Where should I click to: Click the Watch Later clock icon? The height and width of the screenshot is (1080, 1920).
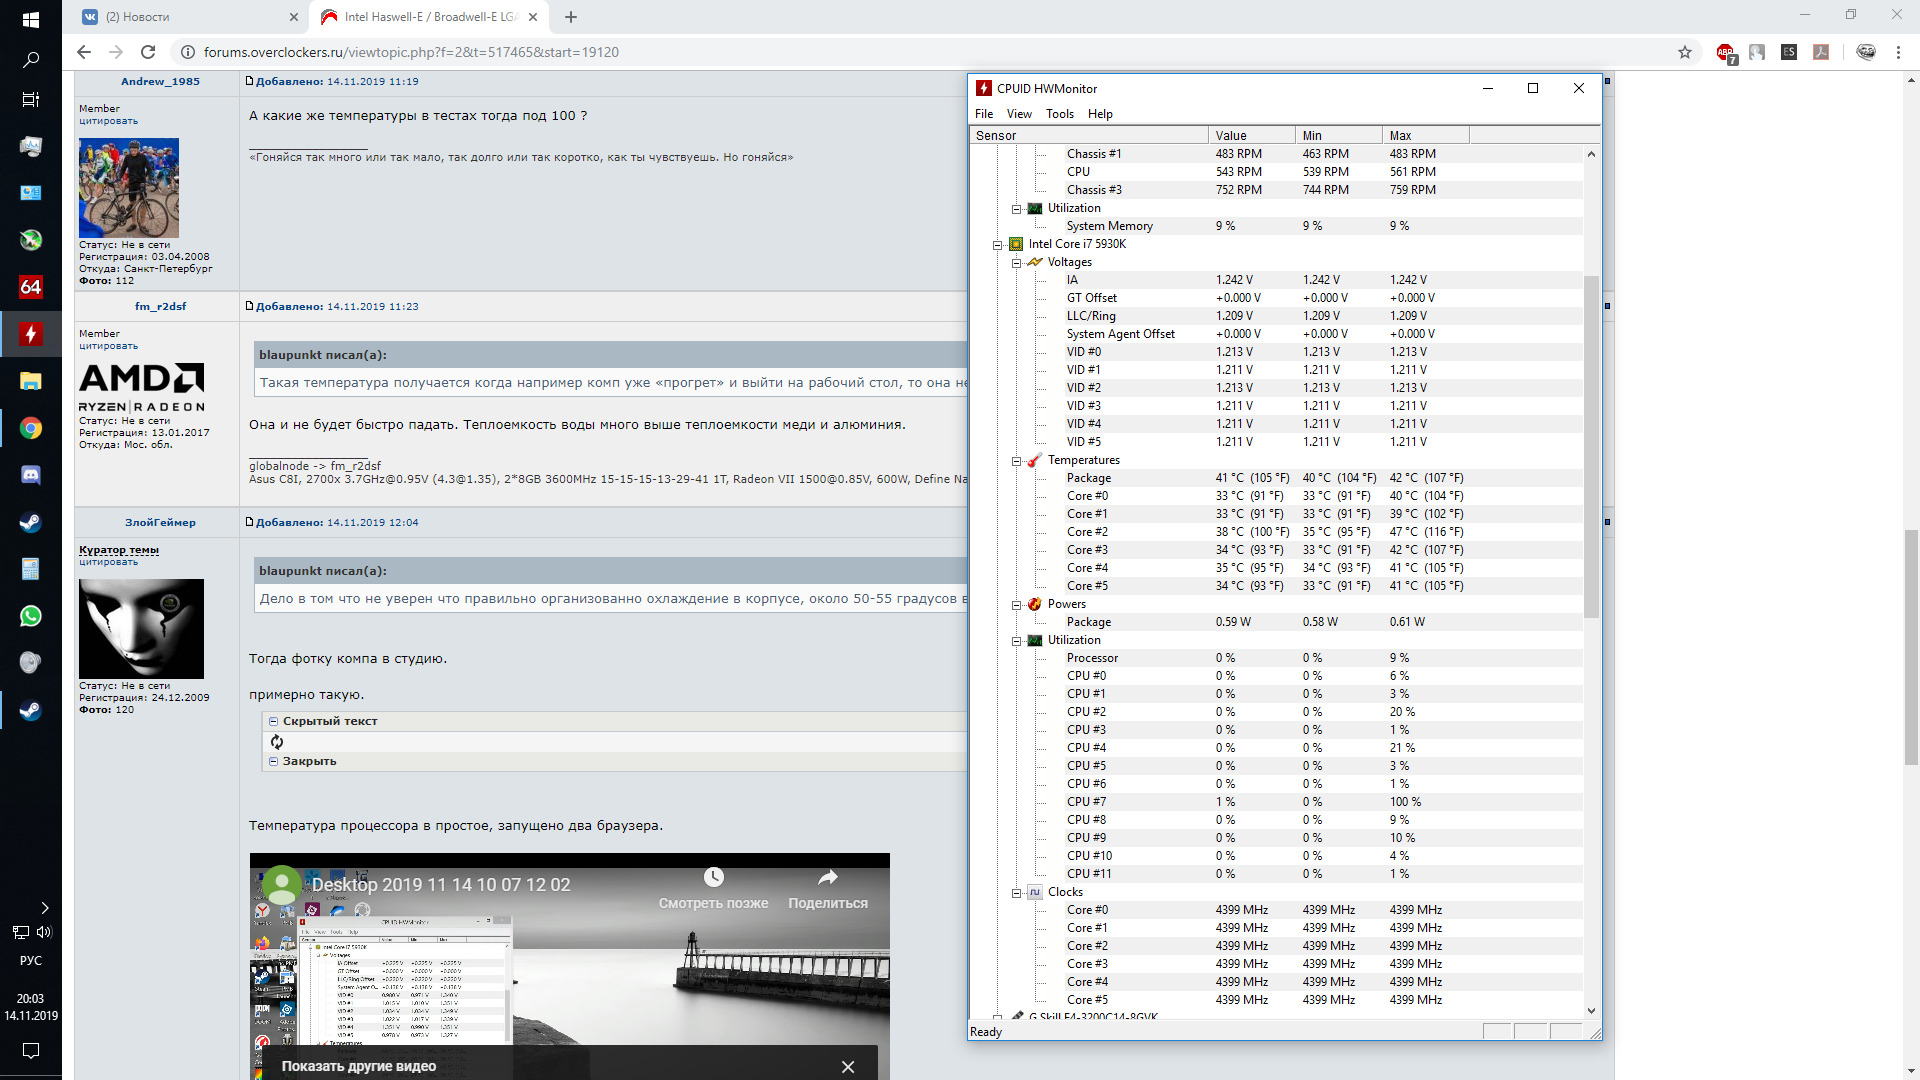point(713,878)
